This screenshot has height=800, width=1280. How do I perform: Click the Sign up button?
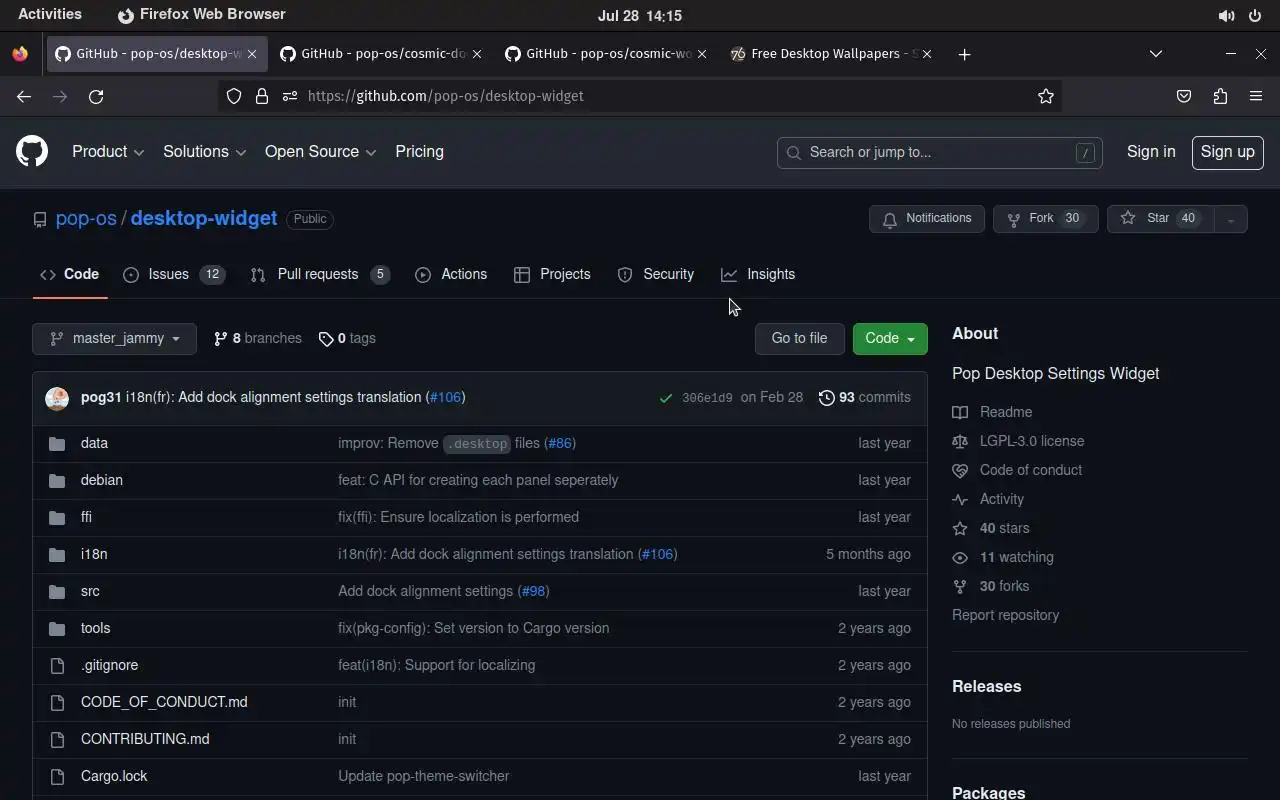click(1227, 152)
